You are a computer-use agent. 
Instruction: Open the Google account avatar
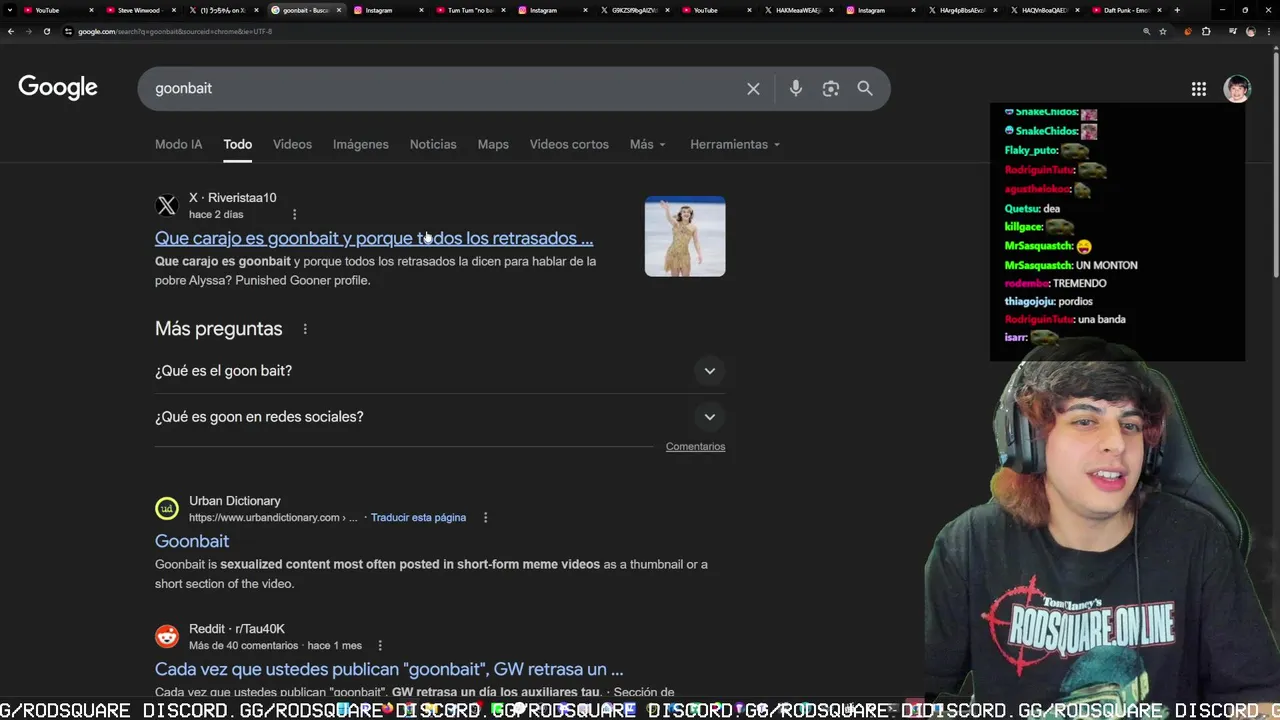[x=1237, y=88]
